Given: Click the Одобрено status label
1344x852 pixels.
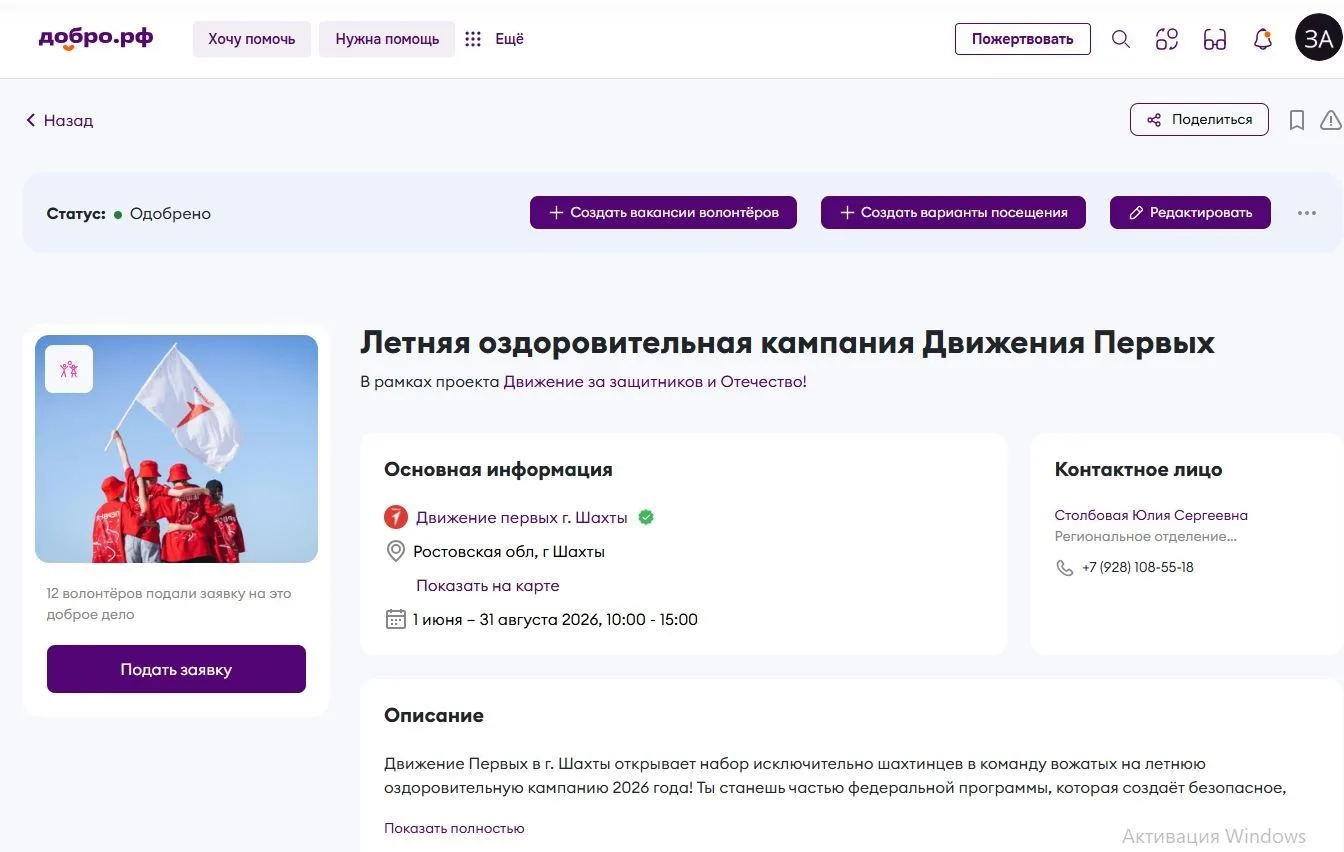Looking at the screenshot, I should (x=170, y=213).
